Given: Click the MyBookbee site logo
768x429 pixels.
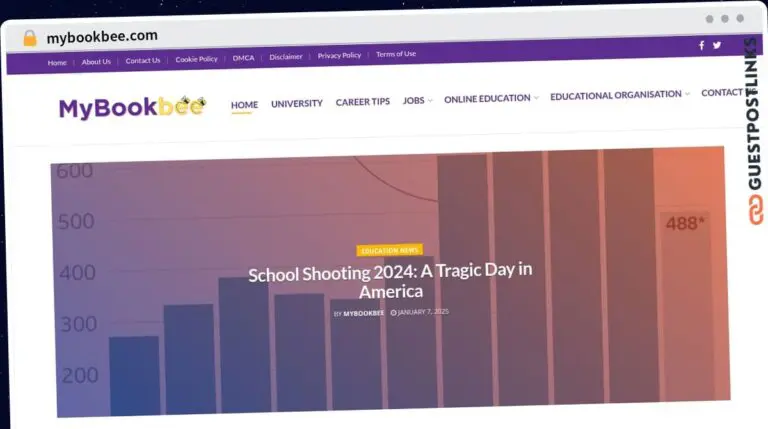Looking at the screenshot, I should coord(132,107).
